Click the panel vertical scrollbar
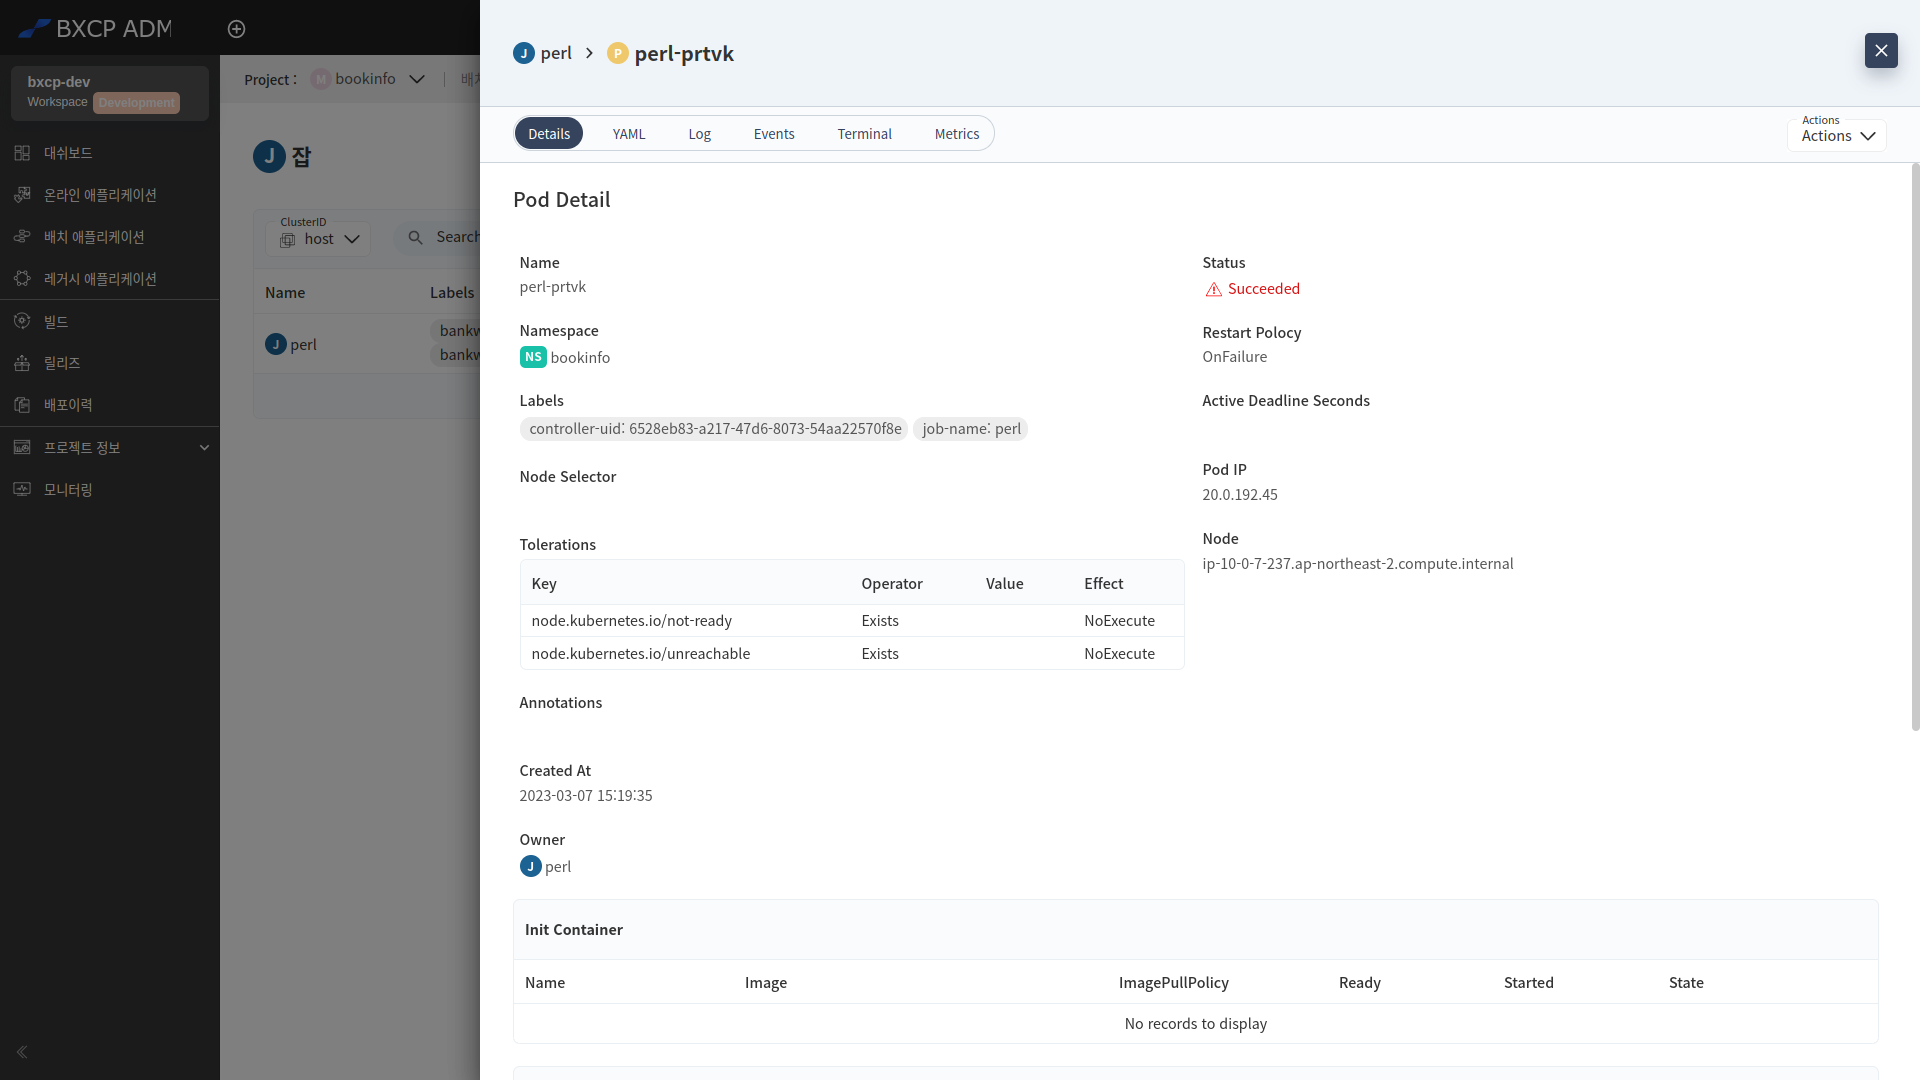 tap(1915, 447)
